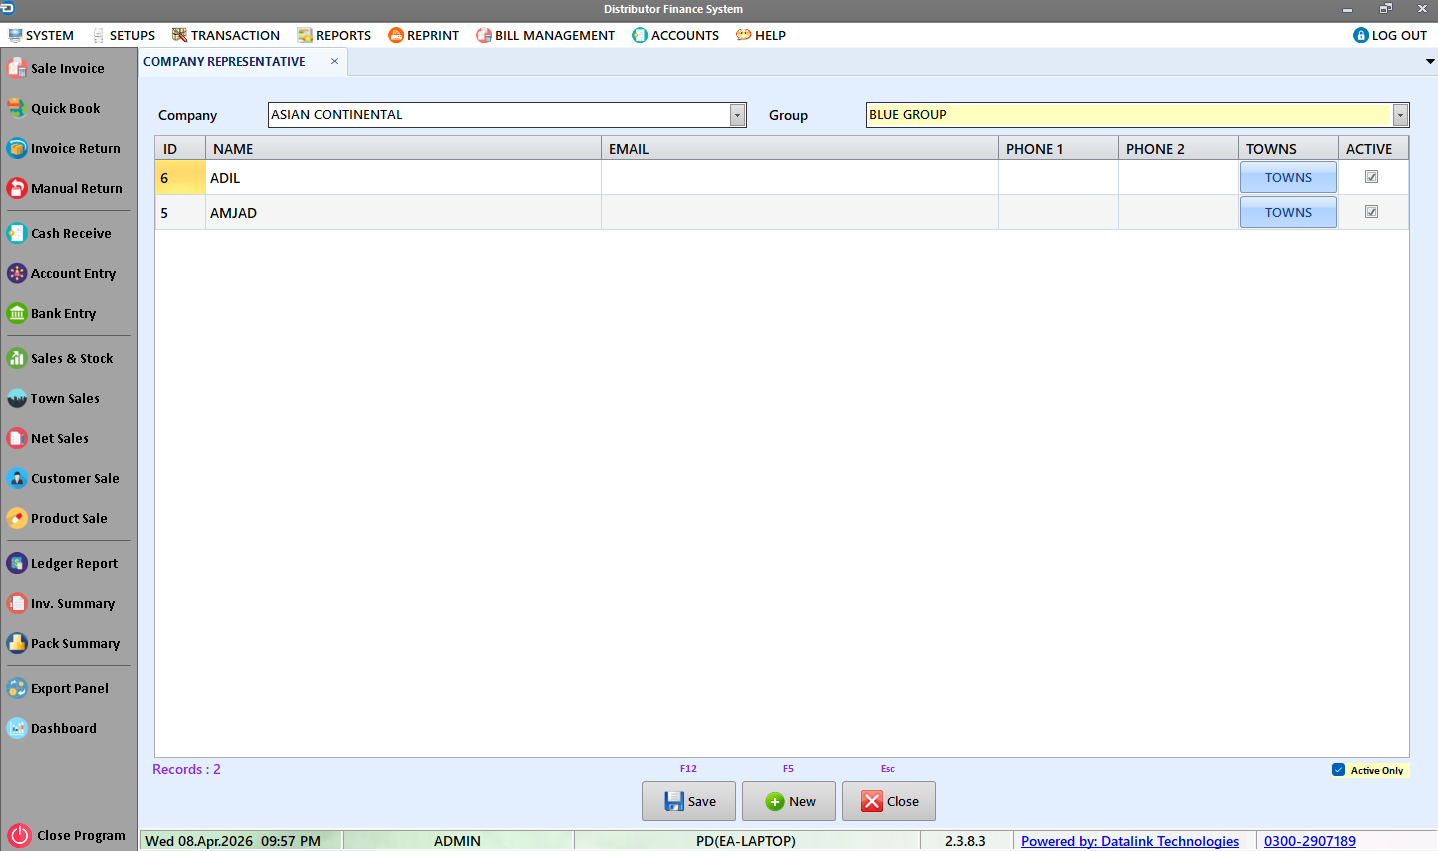This screenshot has height=851, width=1438.
Task: Click the Save button
Action: coord(689,801)
